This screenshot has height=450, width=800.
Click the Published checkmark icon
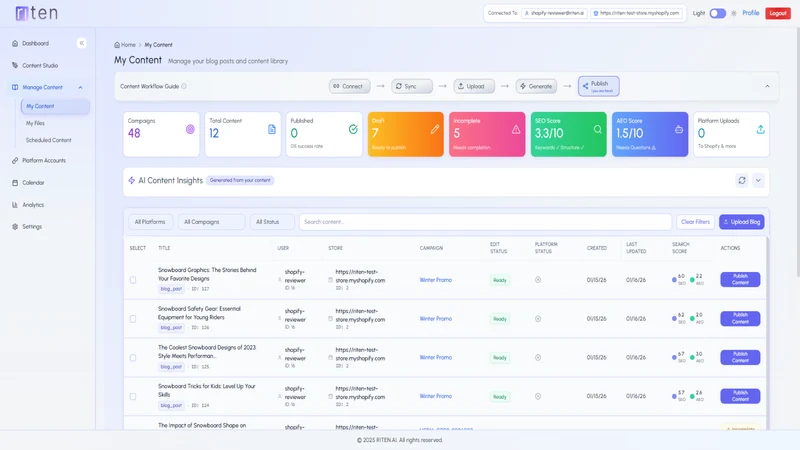point(353,130)
